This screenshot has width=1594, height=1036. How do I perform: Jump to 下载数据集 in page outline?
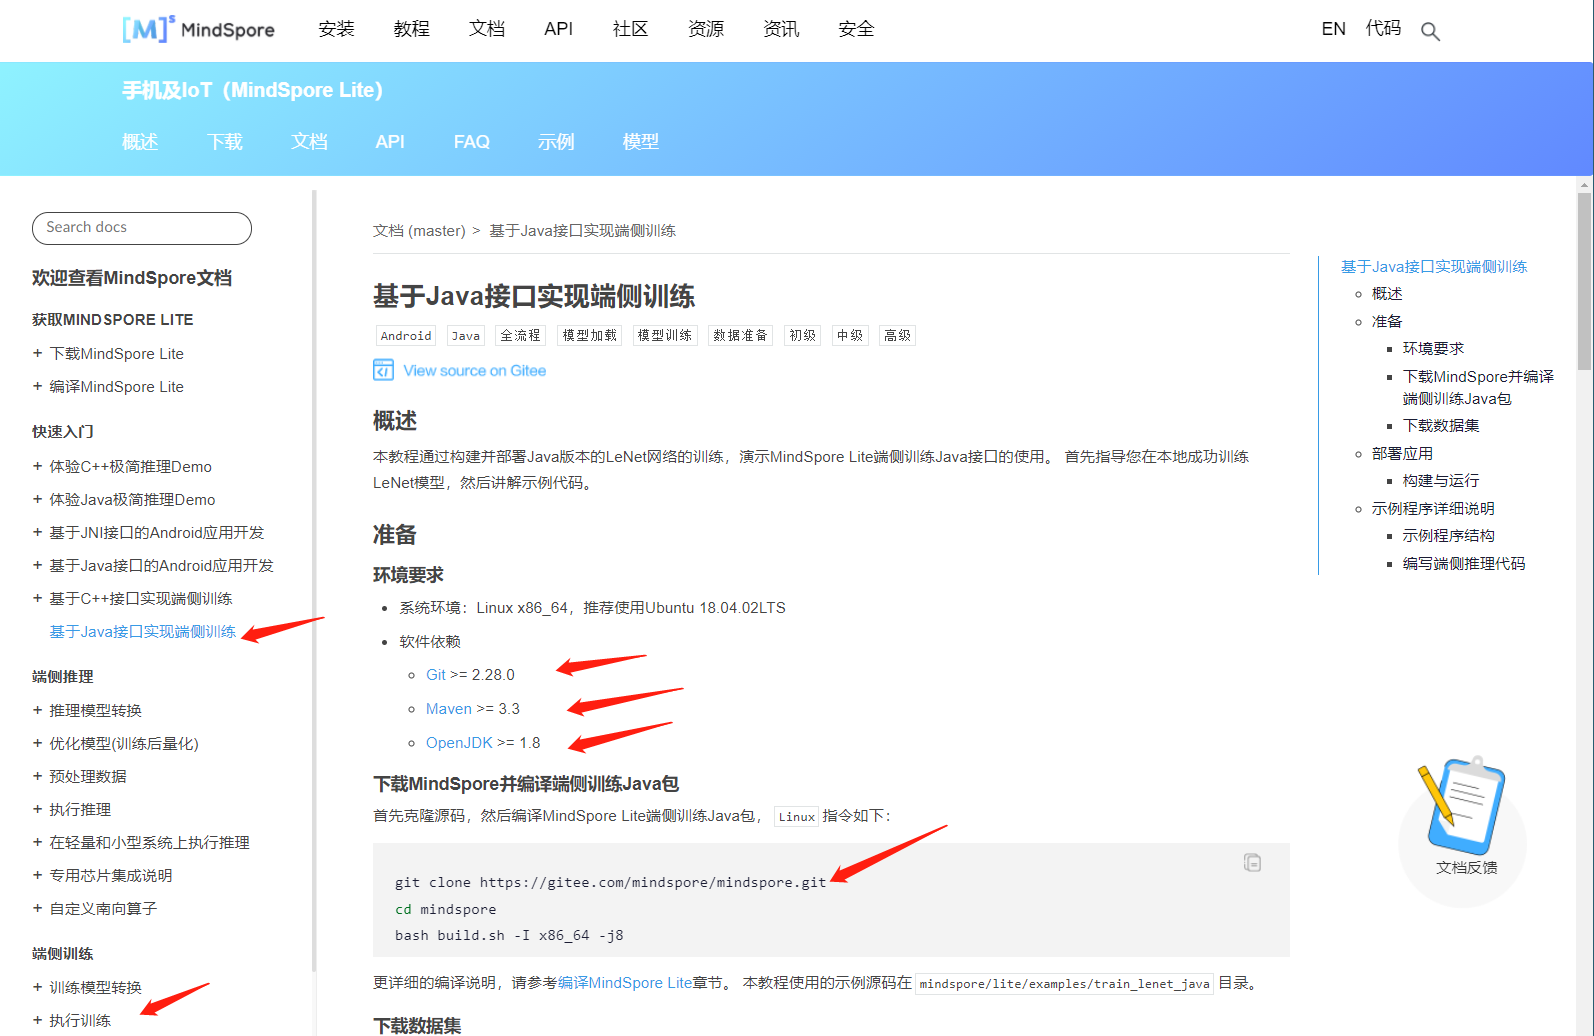tap(1441, 426)
